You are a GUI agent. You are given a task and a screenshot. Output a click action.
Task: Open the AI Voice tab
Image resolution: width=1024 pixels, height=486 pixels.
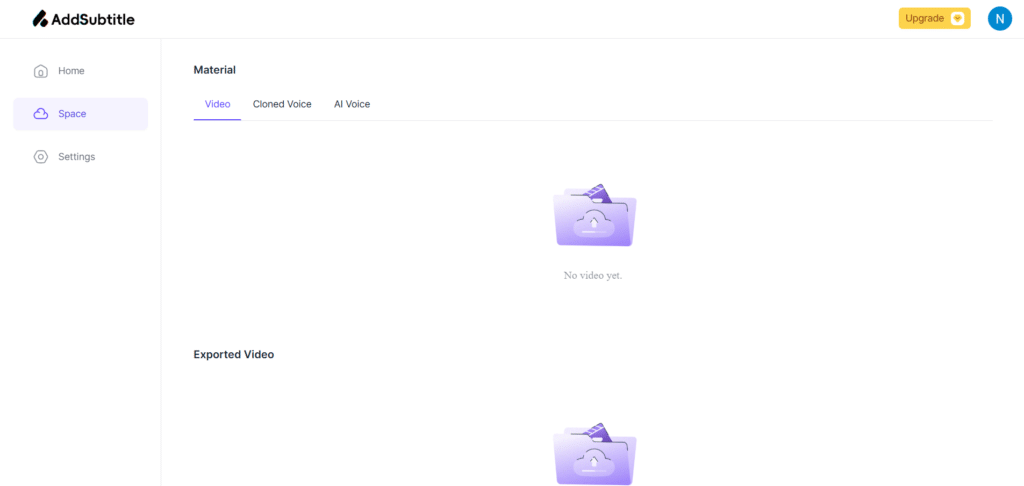352,104
